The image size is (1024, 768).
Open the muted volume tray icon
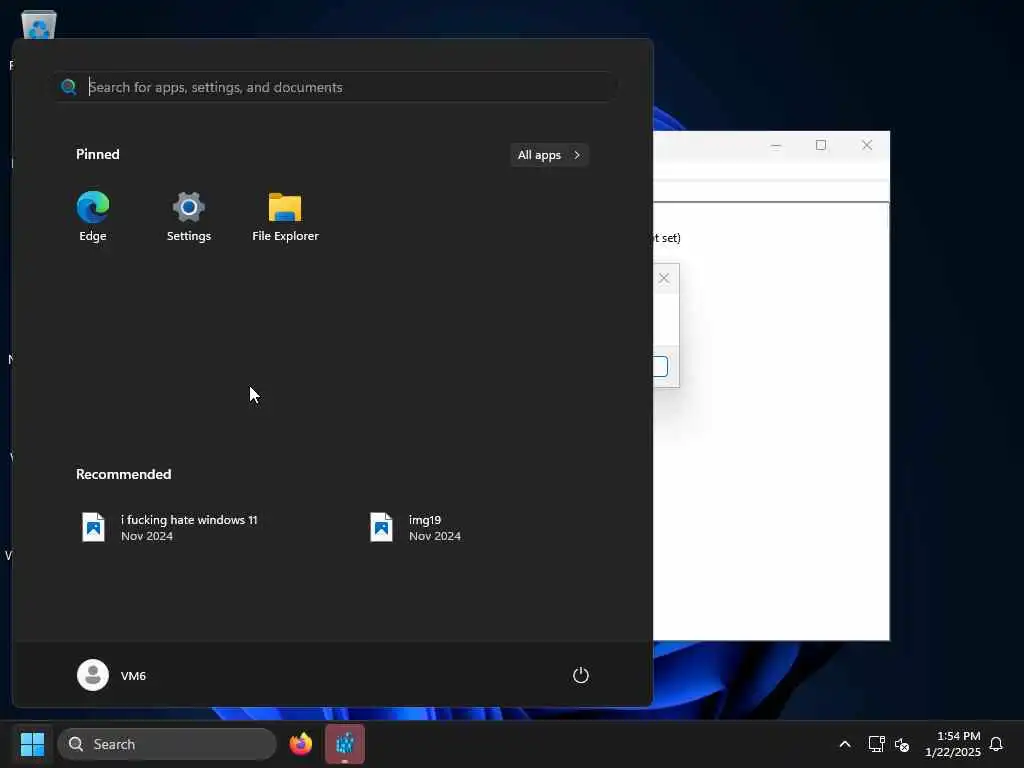pos(902,744)
